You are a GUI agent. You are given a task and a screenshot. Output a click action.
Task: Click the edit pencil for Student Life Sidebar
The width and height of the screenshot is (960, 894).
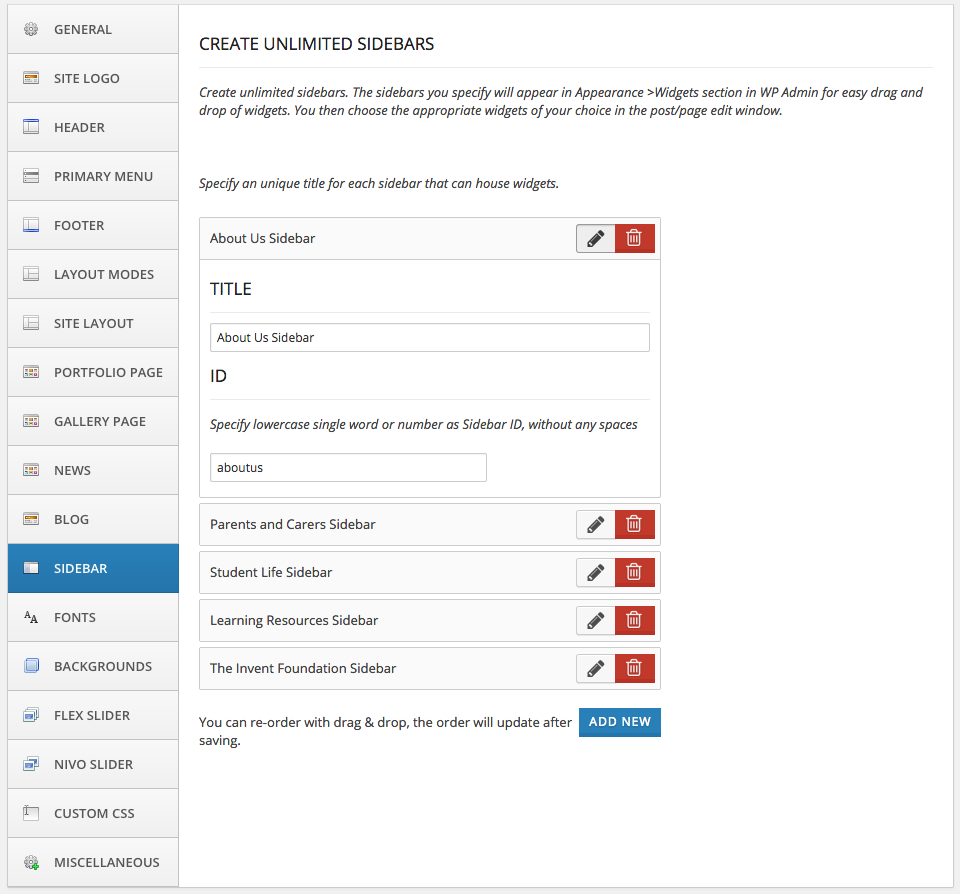pos(595,572)
